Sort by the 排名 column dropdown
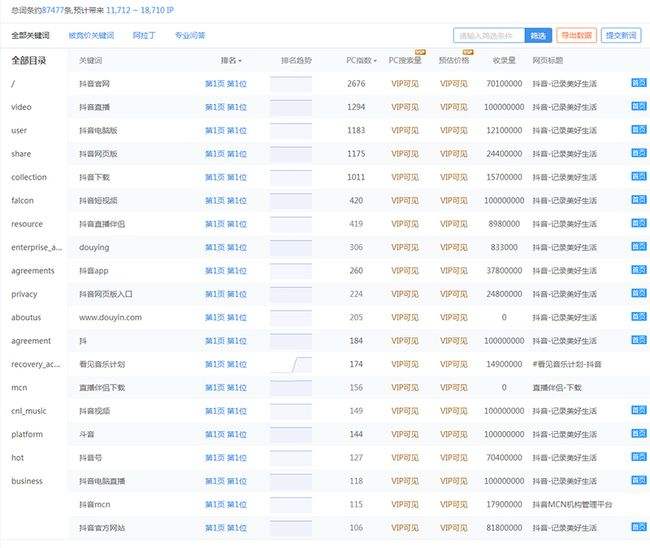 pos(231,61)
